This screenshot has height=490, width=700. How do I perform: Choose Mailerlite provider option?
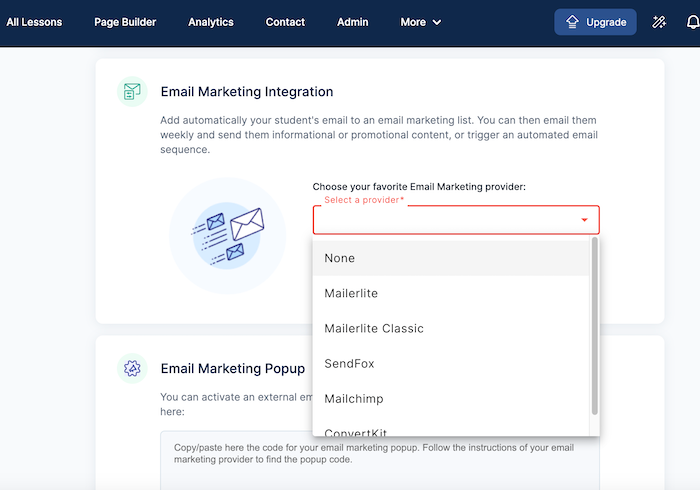click(x=451, y=293)
